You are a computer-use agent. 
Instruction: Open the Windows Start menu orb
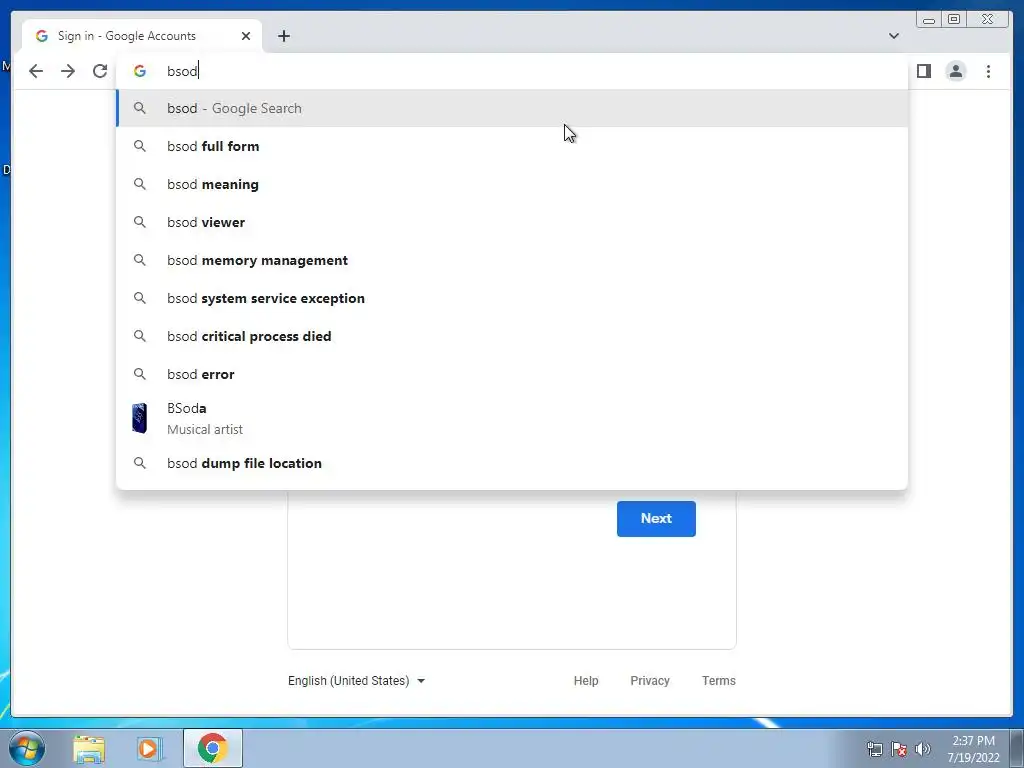click(27, 748)
